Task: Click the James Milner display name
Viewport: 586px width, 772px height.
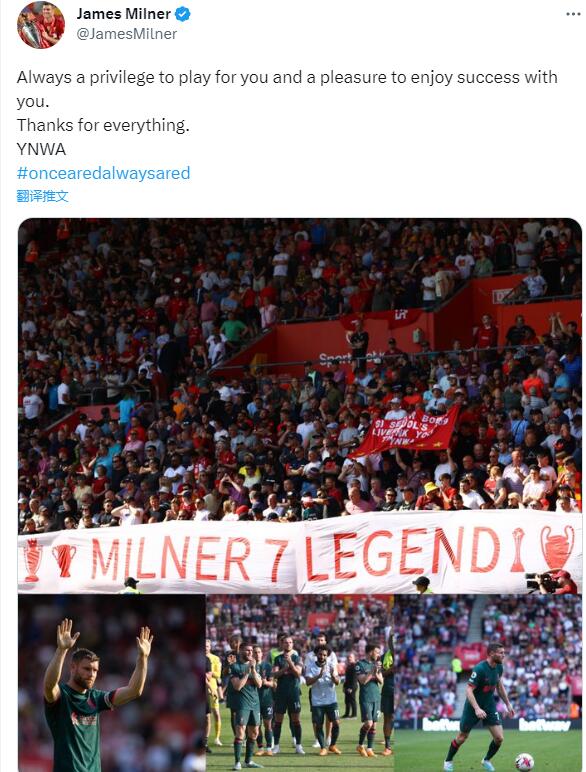Action: (124, 14)
